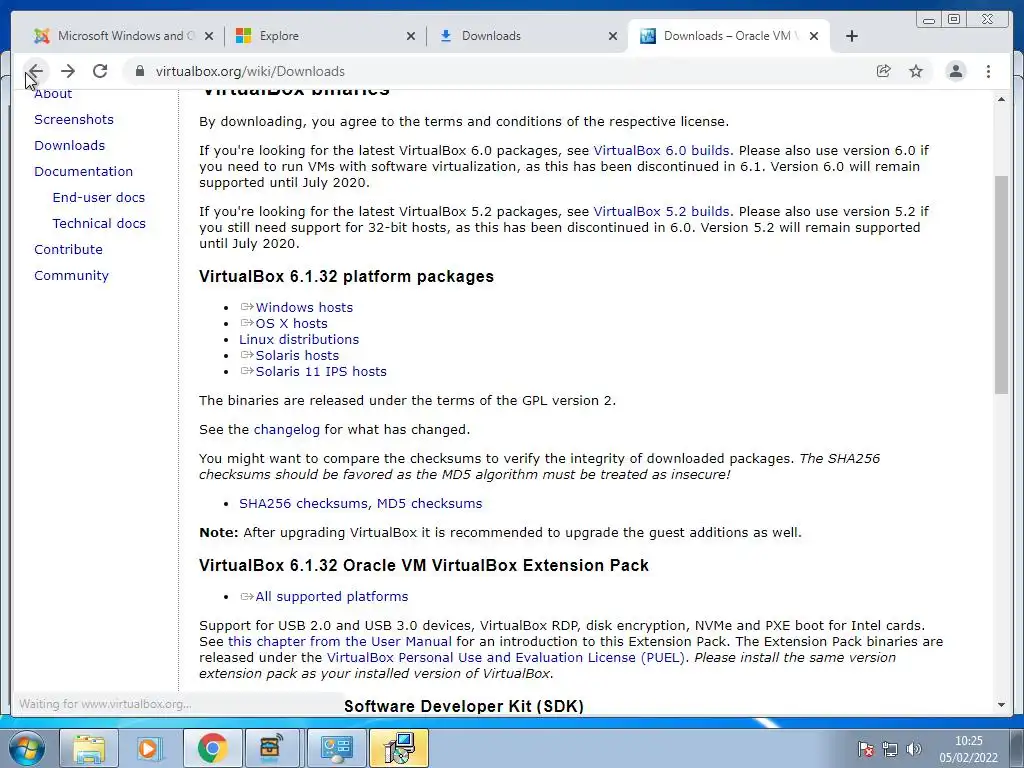Close the Microsoft Windows tab
Screen dimensions: 1024x768
point(209,36)
